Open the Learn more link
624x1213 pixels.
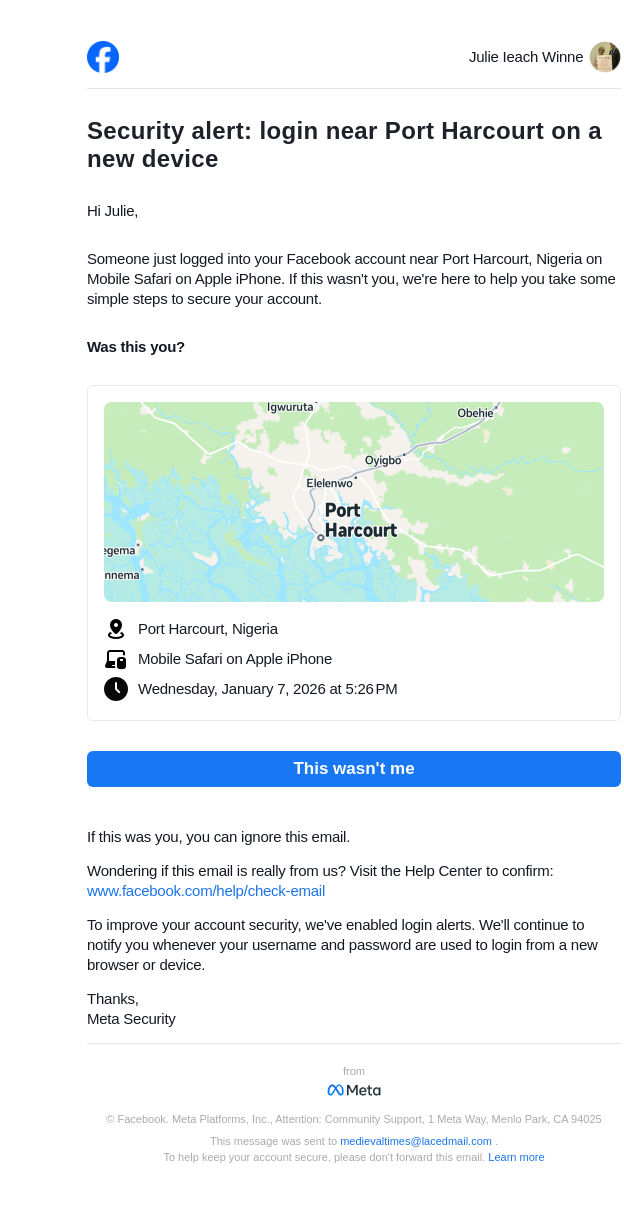pyautogui.click(x=516, y=1157)
